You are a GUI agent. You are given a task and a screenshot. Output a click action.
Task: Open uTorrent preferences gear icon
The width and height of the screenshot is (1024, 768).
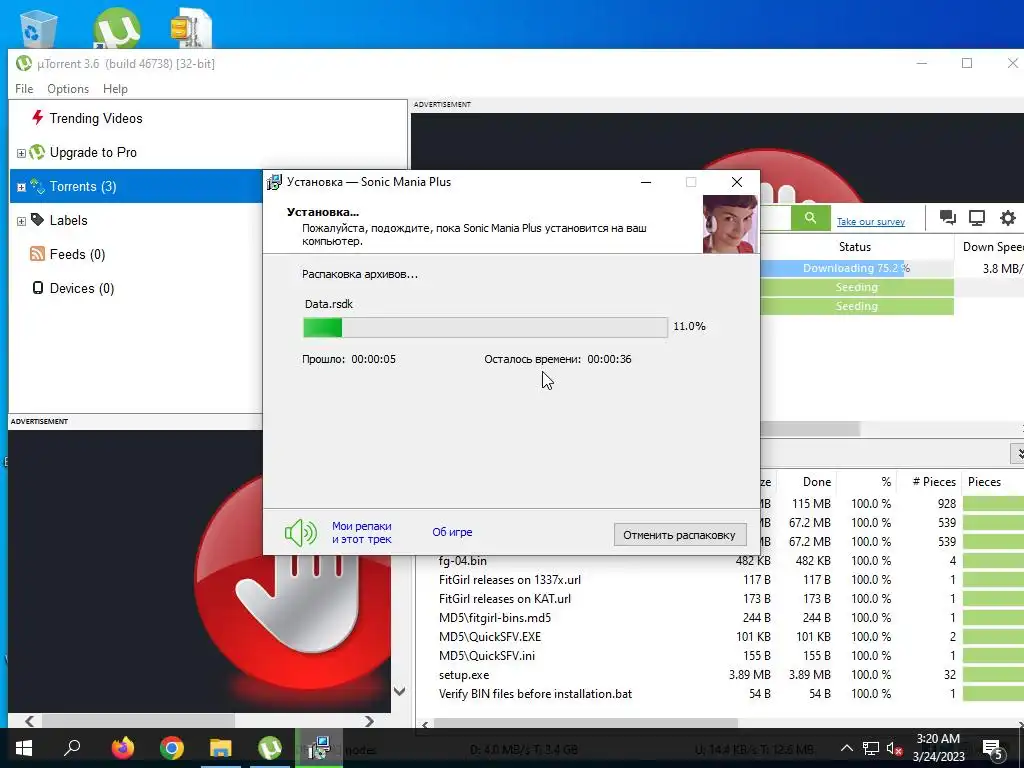coord(1008,218)
